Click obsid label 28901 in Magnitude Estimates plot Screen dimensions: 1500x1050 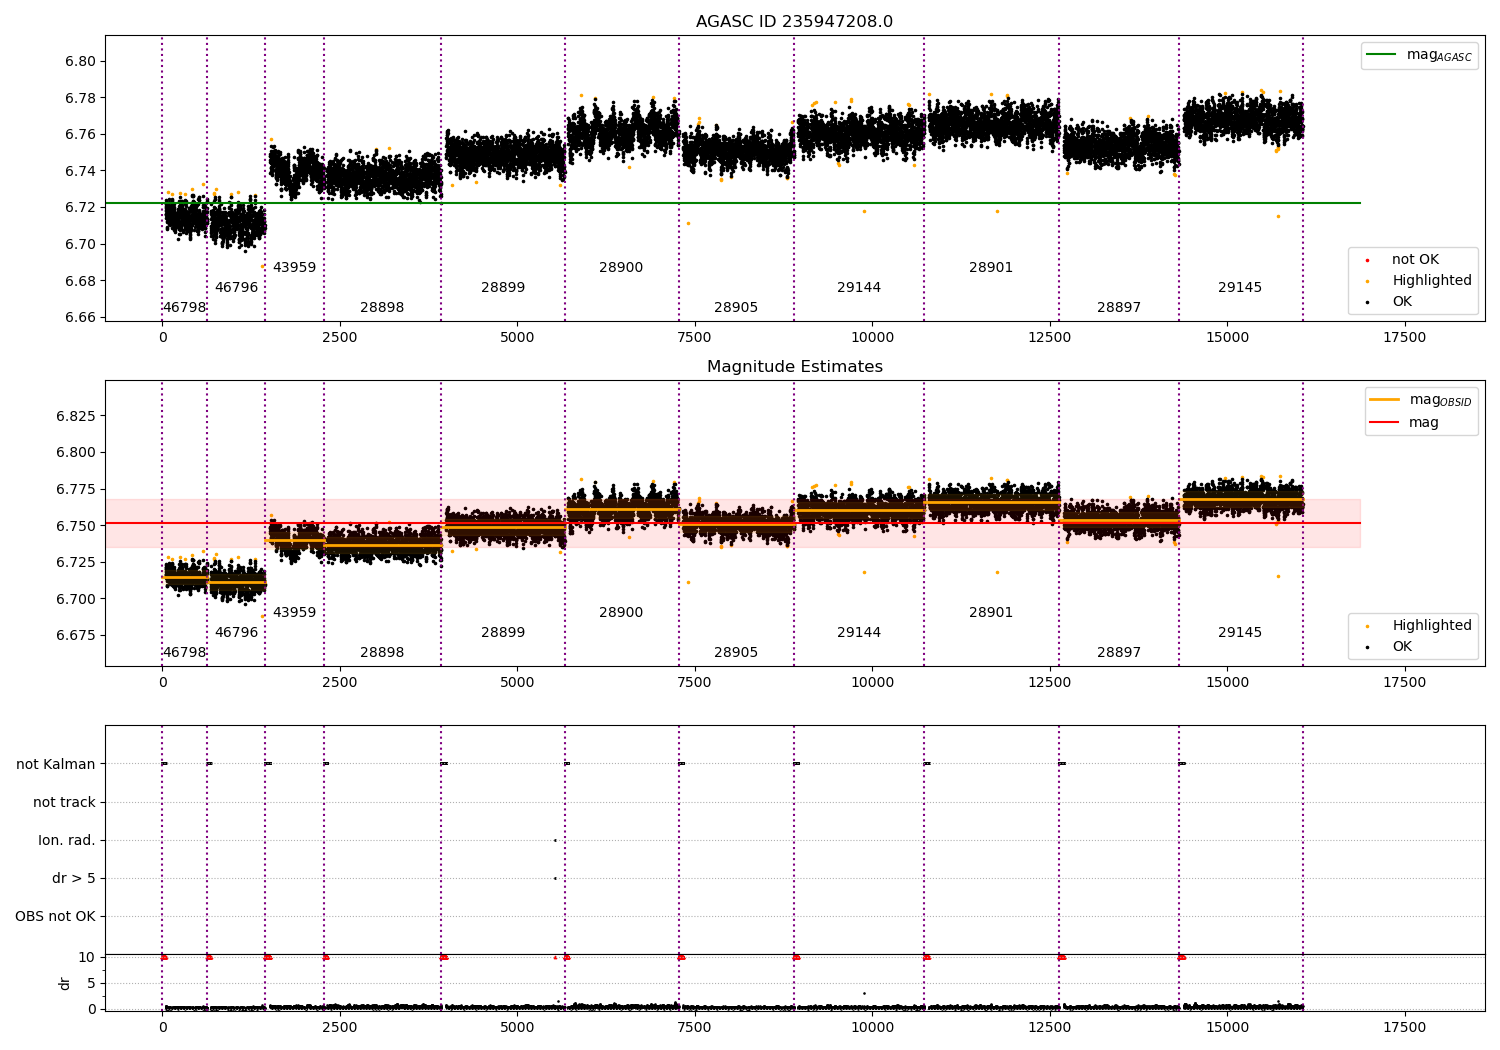pyautogui.click(x=991, y=613)
